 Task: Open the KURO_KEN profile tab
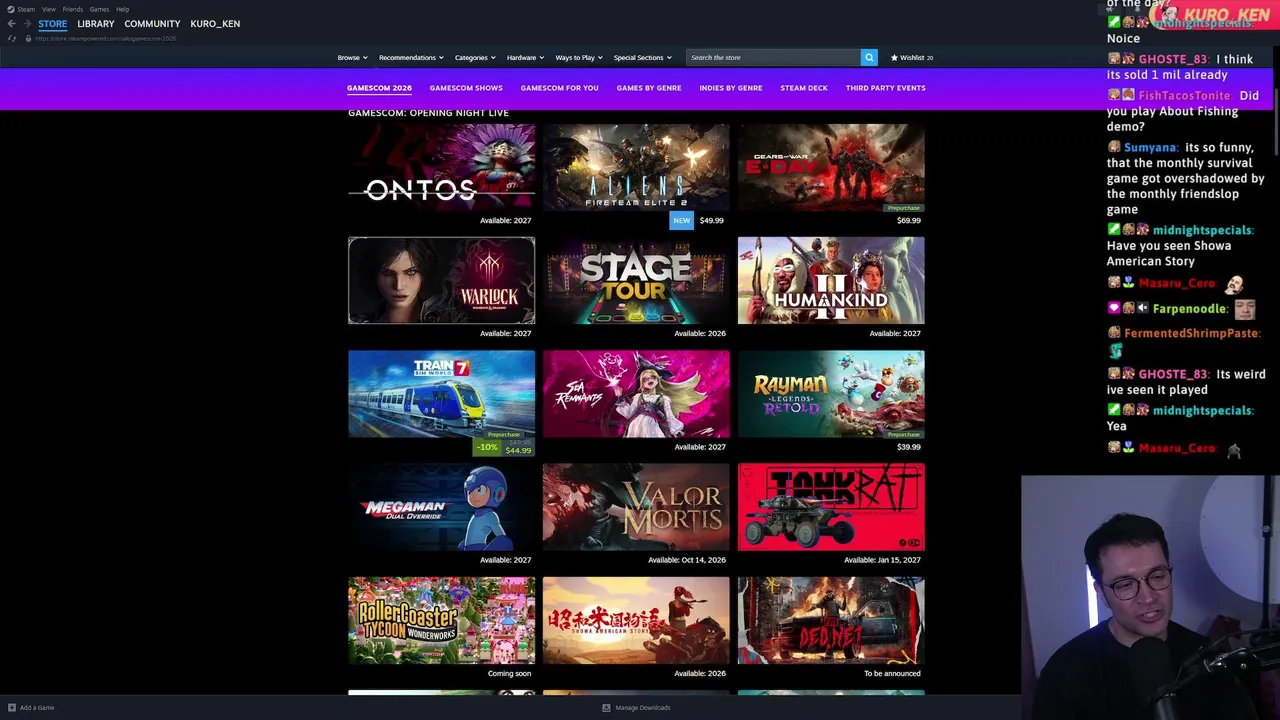click(215, 23)
